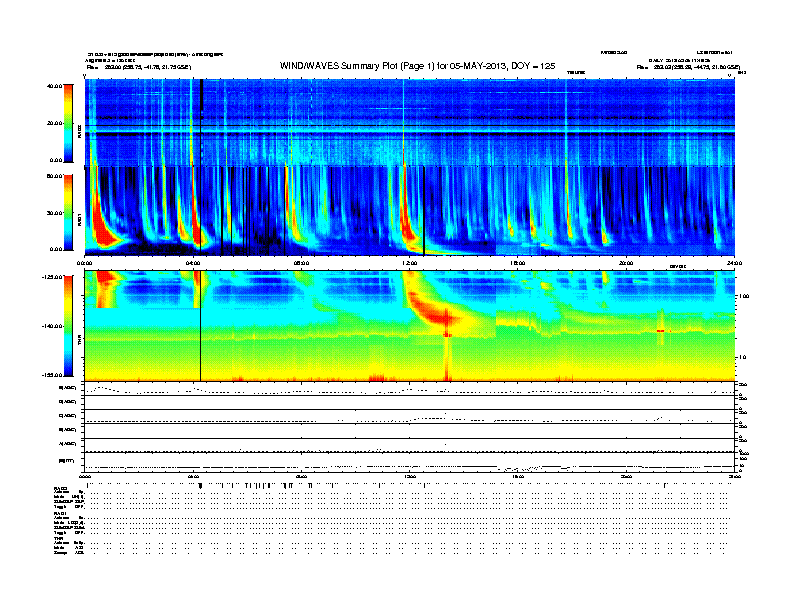The height and width of the screenshot is (612, 792).
Task: Click the right header Pos coordinates line
Action: [x=688, y=67]
